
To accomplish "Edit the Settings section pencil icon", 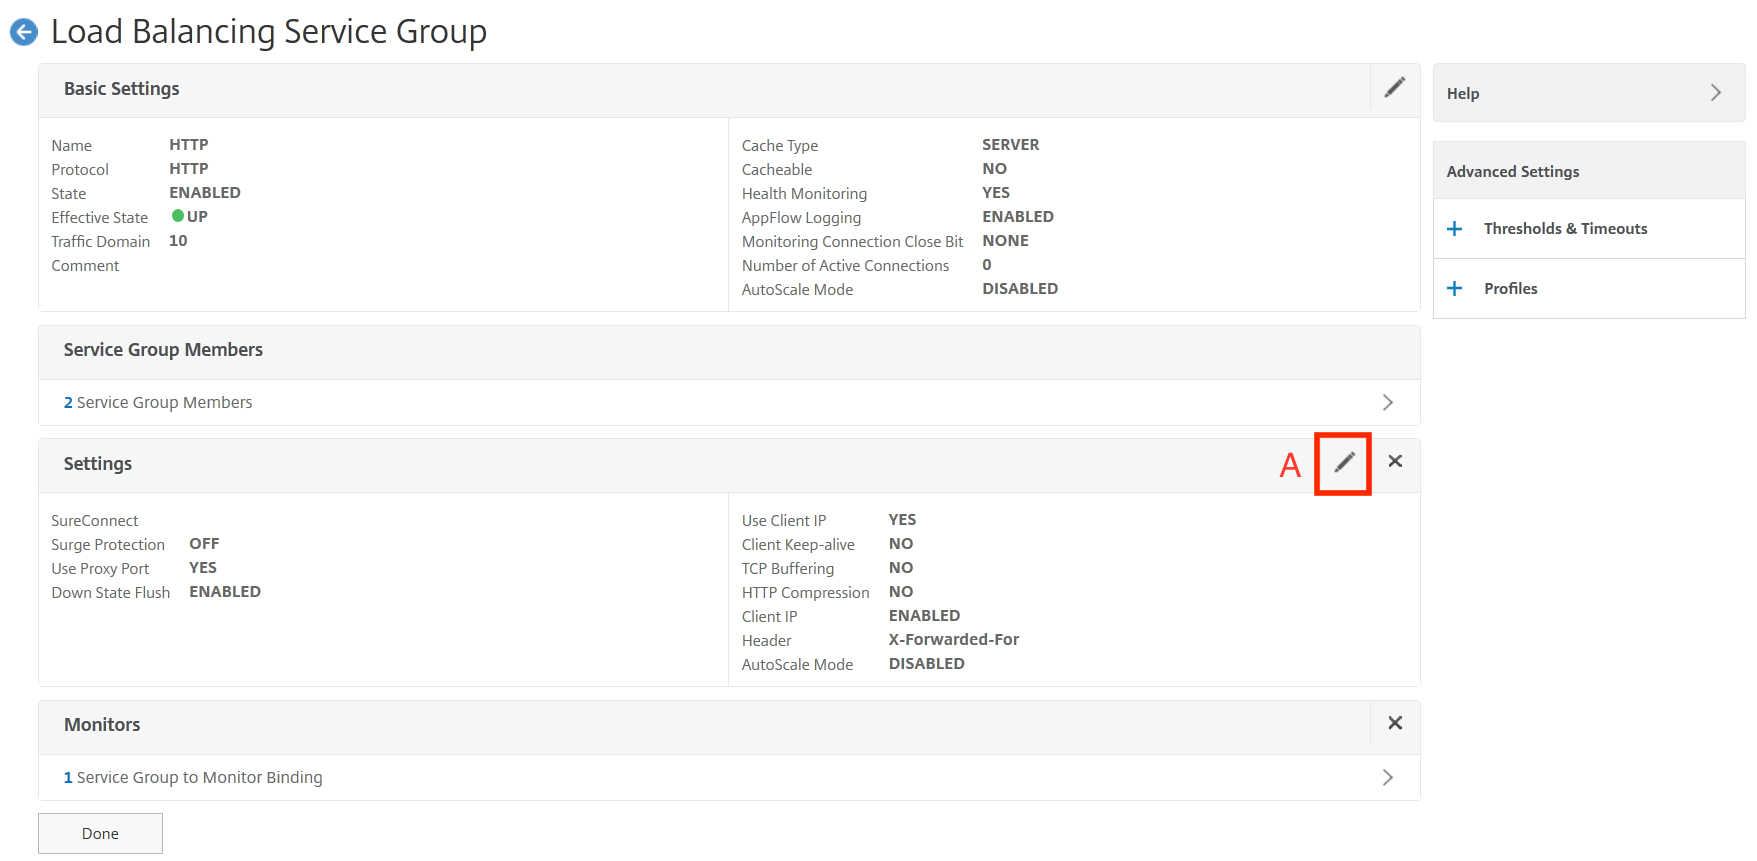I will pos(1344,462).
